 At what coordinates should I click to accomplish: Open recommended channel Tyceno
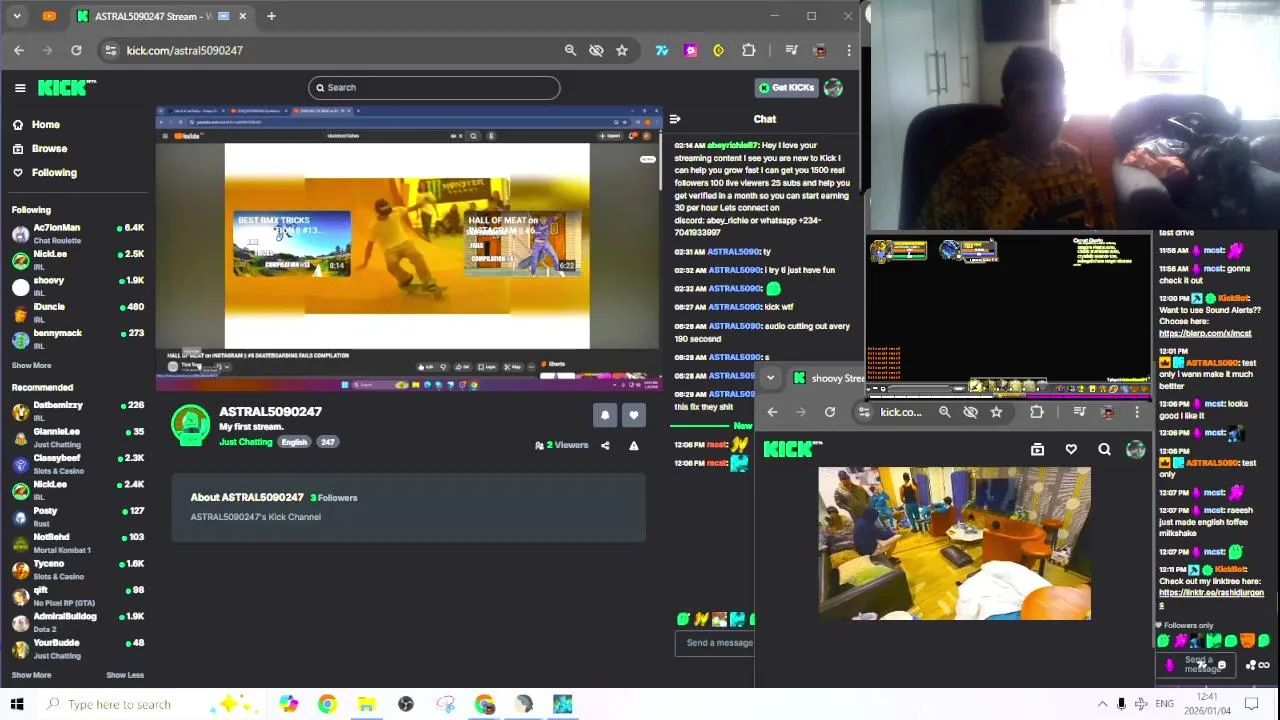point(78,569)
